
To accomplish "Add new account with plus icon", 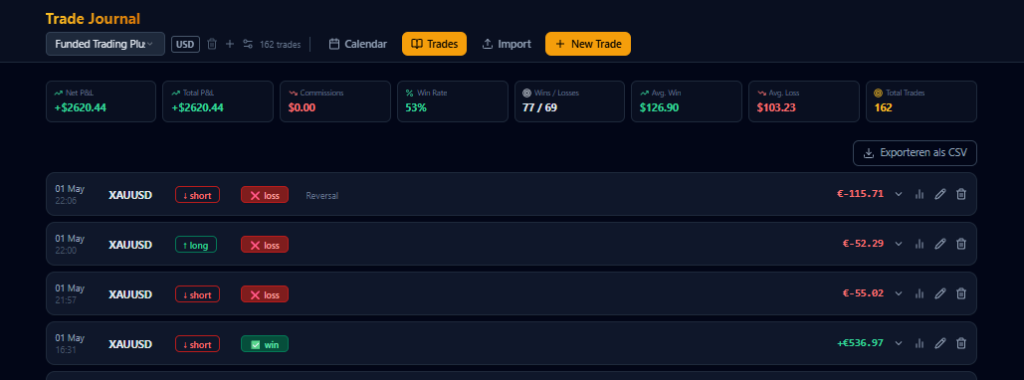I will tap(230, 44).
